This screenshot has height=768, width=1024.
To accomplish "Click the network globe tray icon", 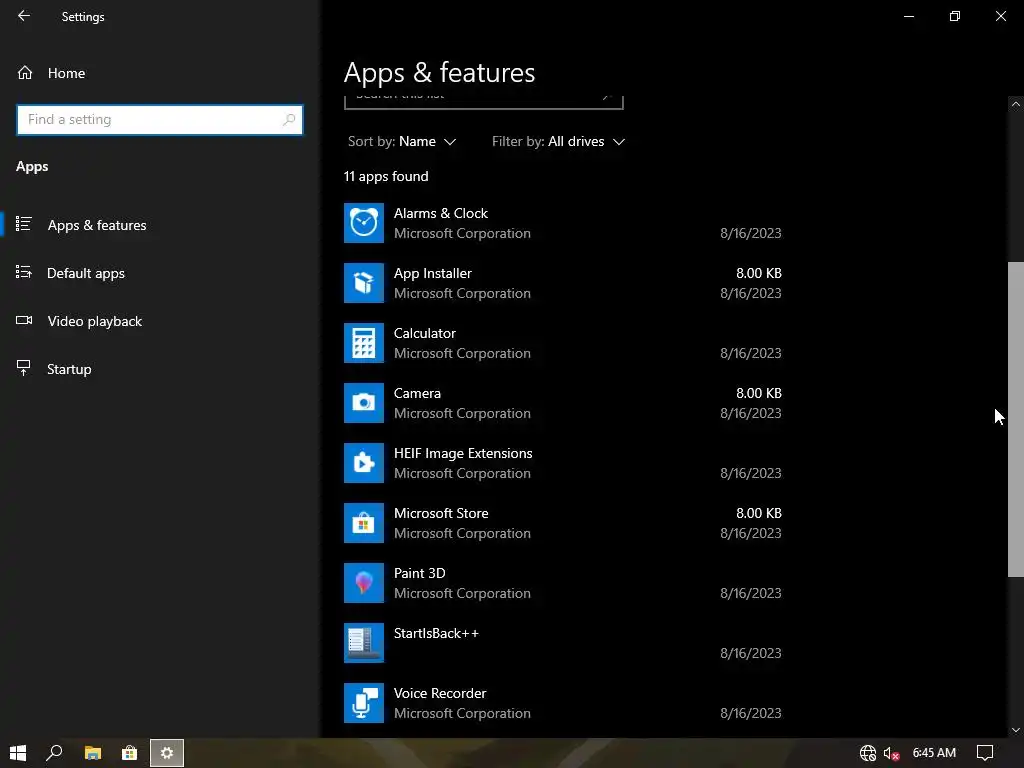I will click(867, 753).
